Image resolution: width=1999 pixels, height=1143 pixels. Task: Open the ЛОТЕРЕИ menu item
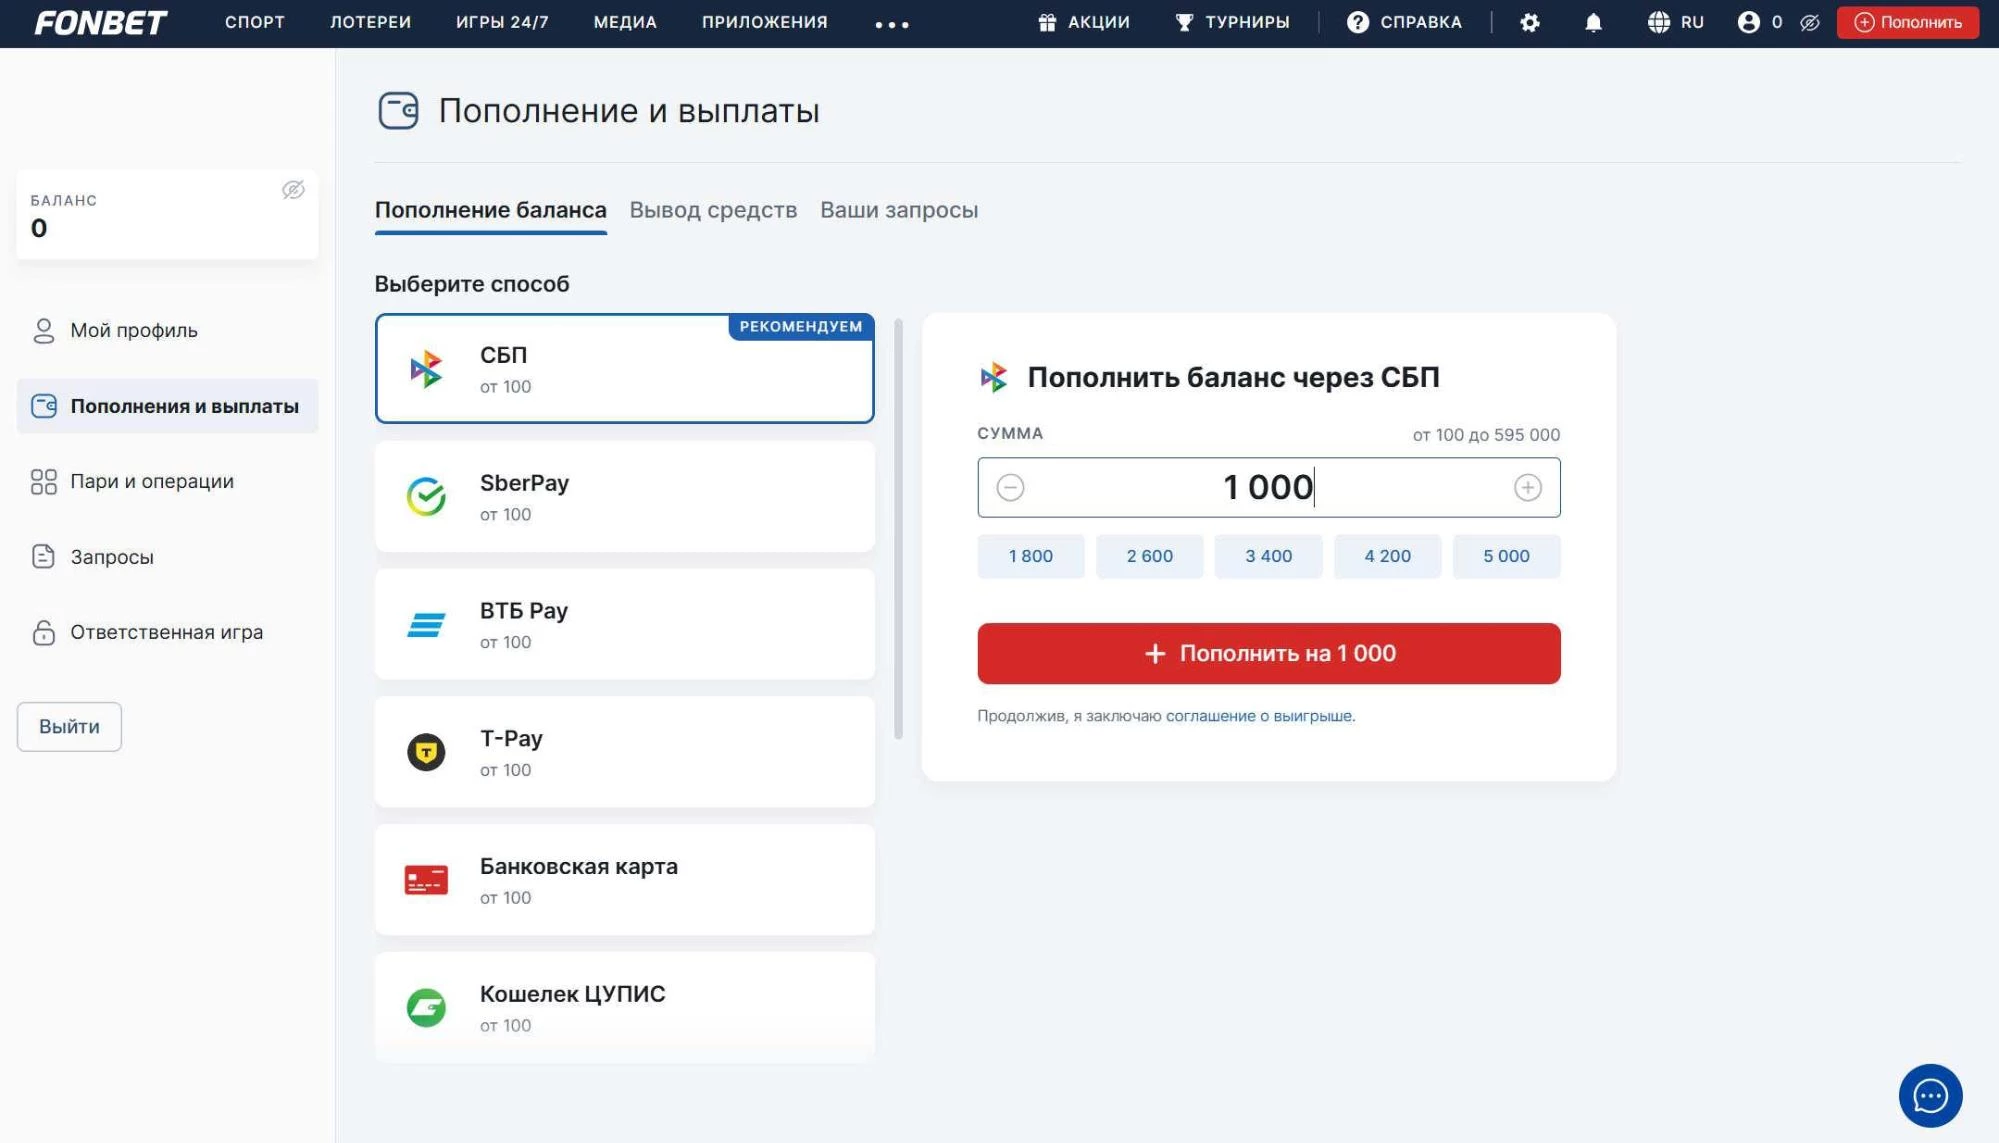click(x=371, y=22)
